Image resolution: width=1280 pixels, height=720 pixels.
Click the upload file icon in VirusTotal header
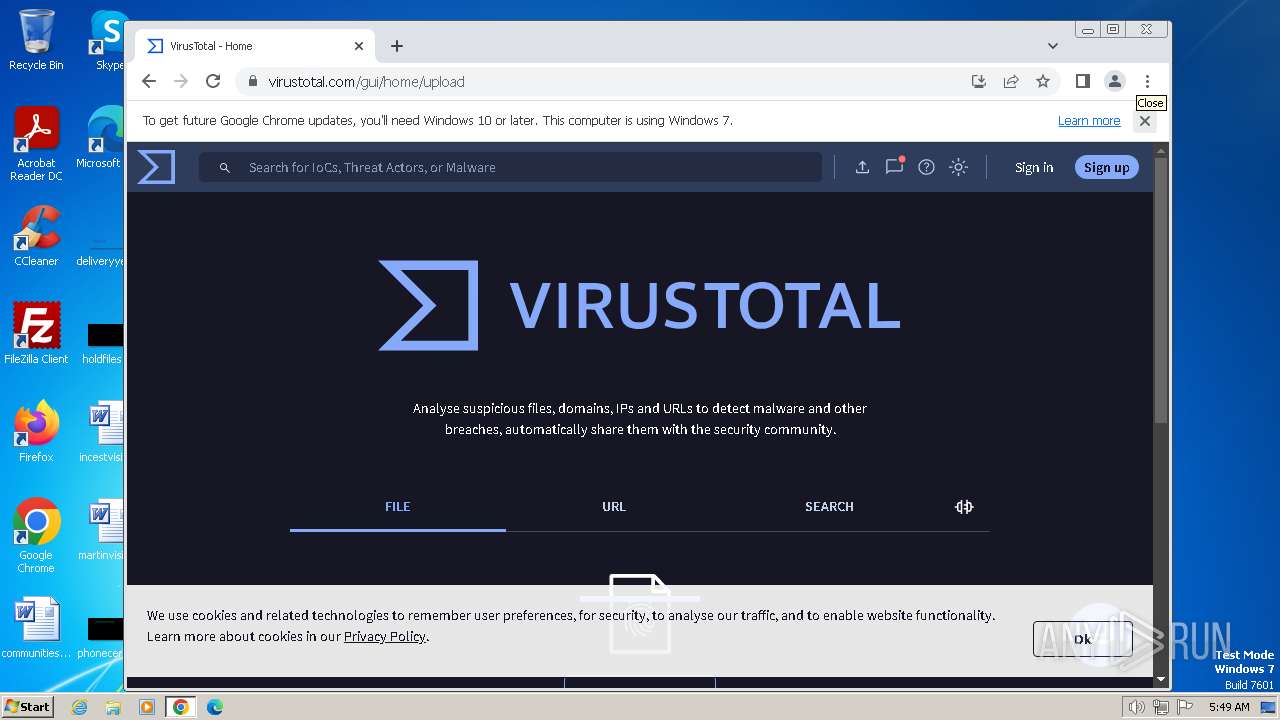click(862, 167)
